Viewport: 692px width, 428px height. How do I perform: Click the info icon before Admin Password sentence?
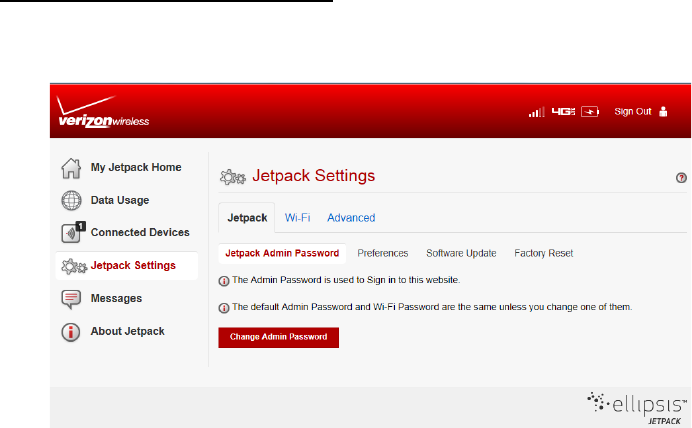pyautogui.click(x=224, y=281)
